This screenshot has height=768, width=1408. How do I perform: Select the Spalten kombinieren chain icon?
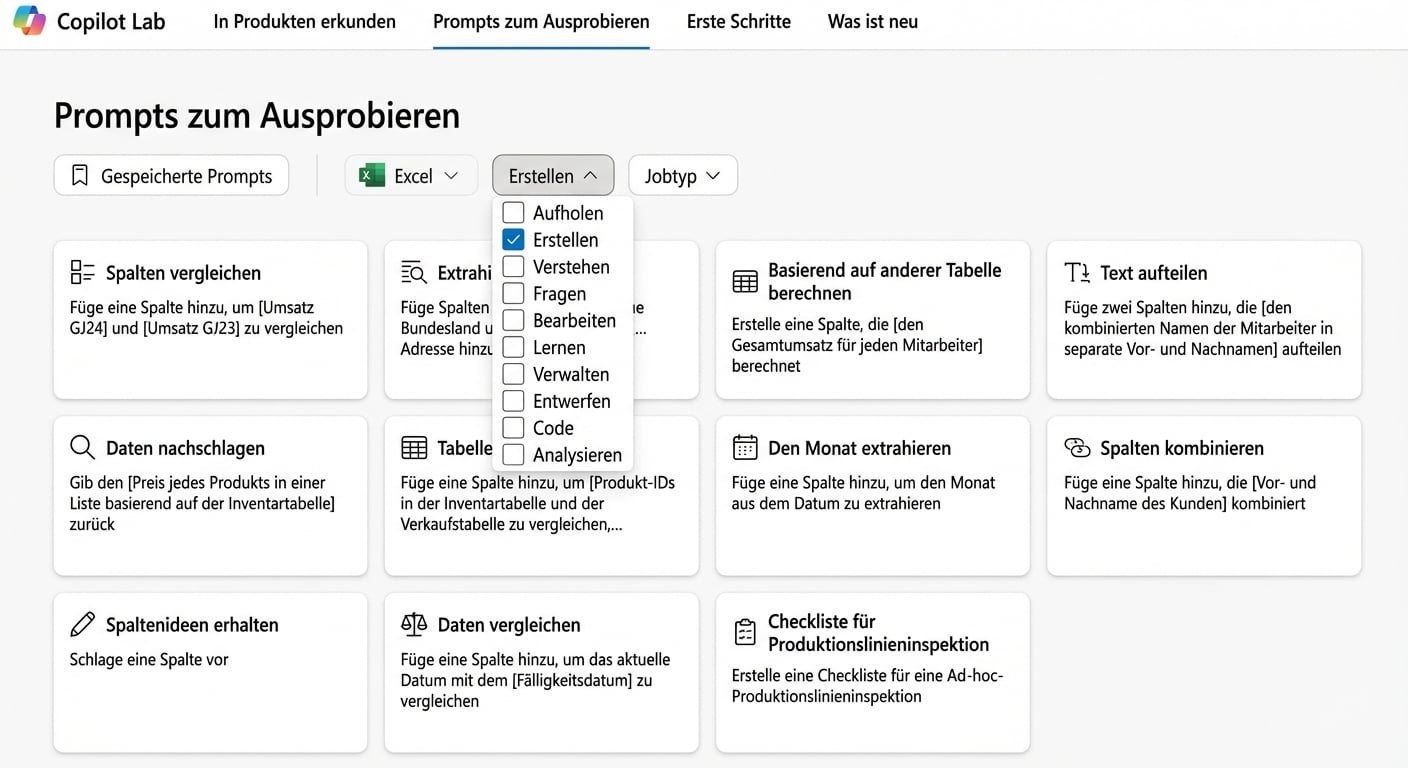pos(1075,448)
